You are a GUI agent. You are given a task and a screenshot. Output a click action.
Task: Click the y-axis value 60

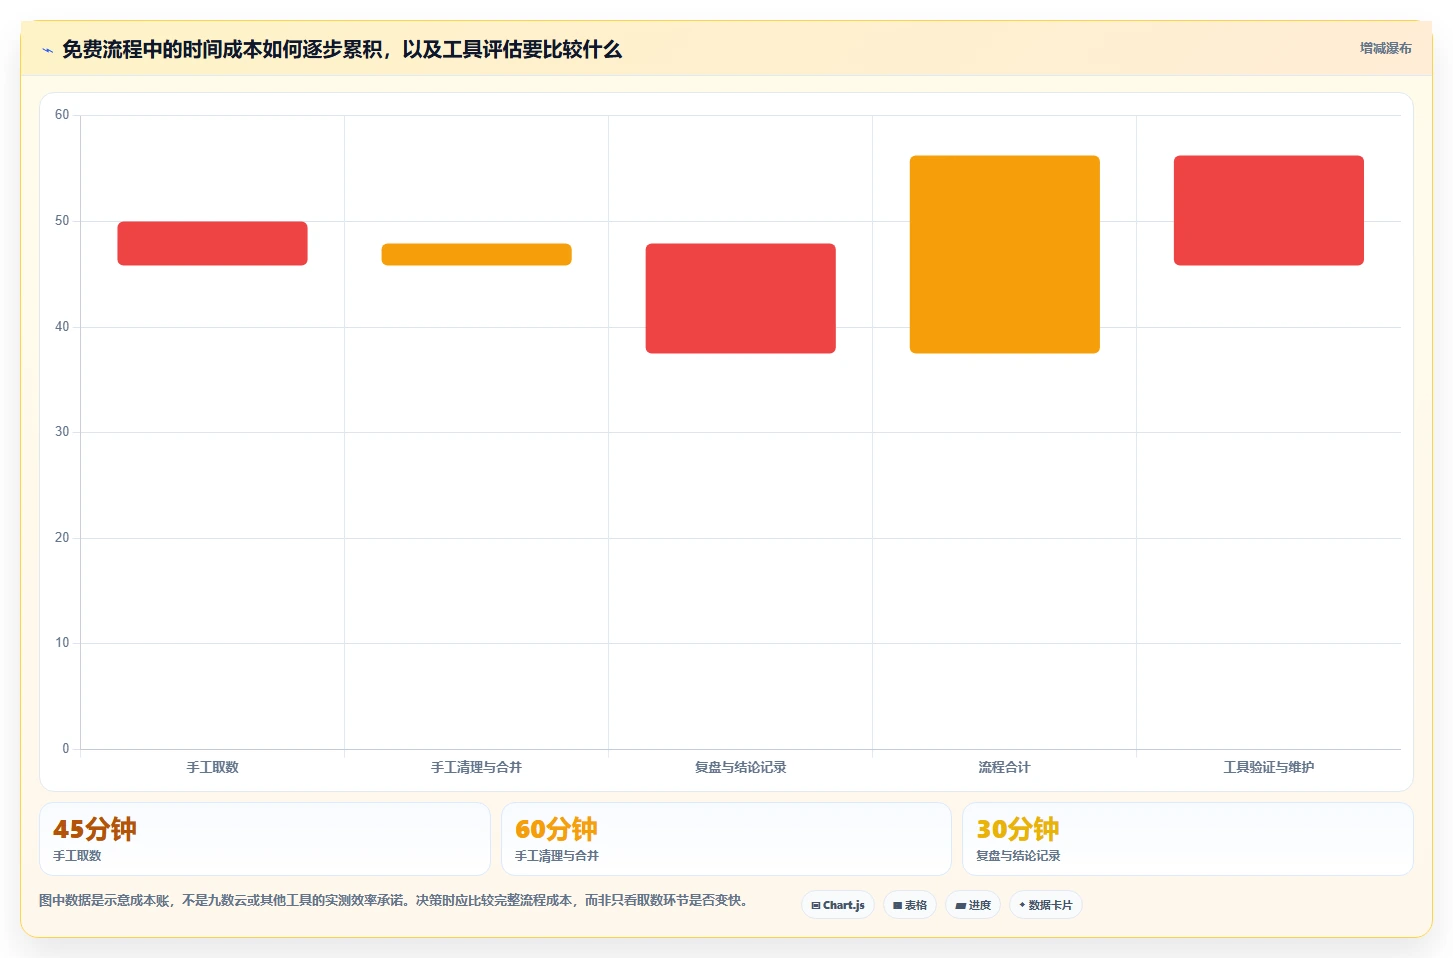[62, 115]
